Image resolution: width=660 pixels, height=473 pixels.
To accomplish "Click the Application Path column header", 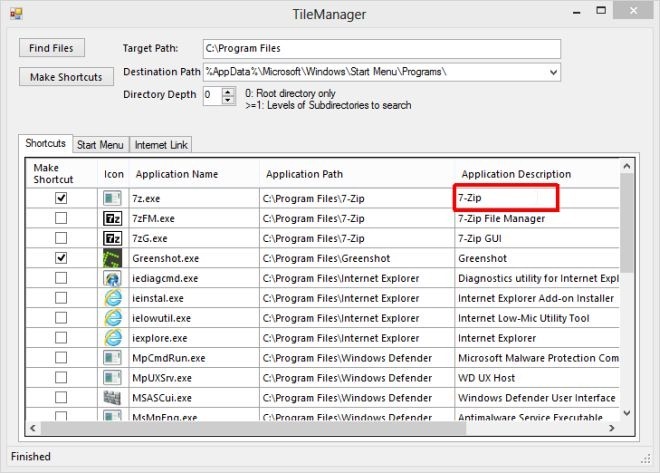I will tap(357, 174).
